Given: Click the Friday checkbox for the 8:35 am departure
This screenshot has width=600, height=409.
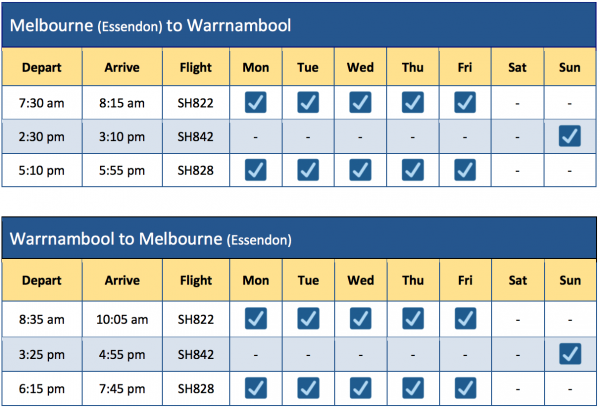Looking at the screenshot, I should 465,318.
